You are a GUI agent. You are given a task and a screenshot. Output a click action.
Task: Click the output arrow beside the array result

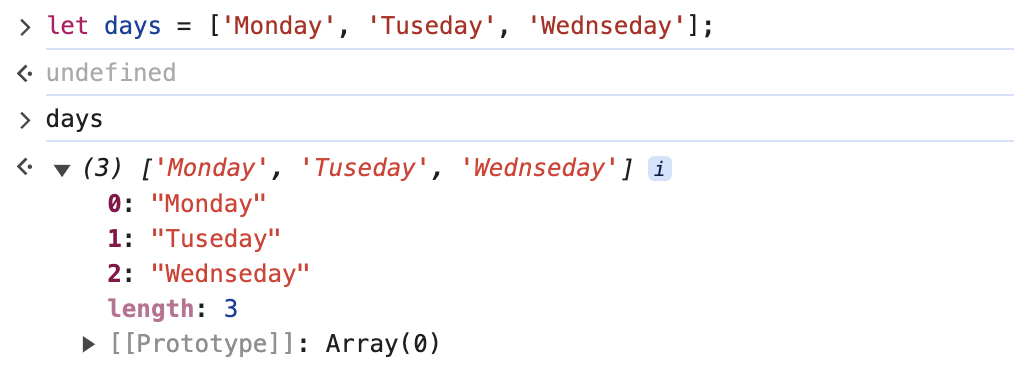pyautogui.click(x=25, y=168)
